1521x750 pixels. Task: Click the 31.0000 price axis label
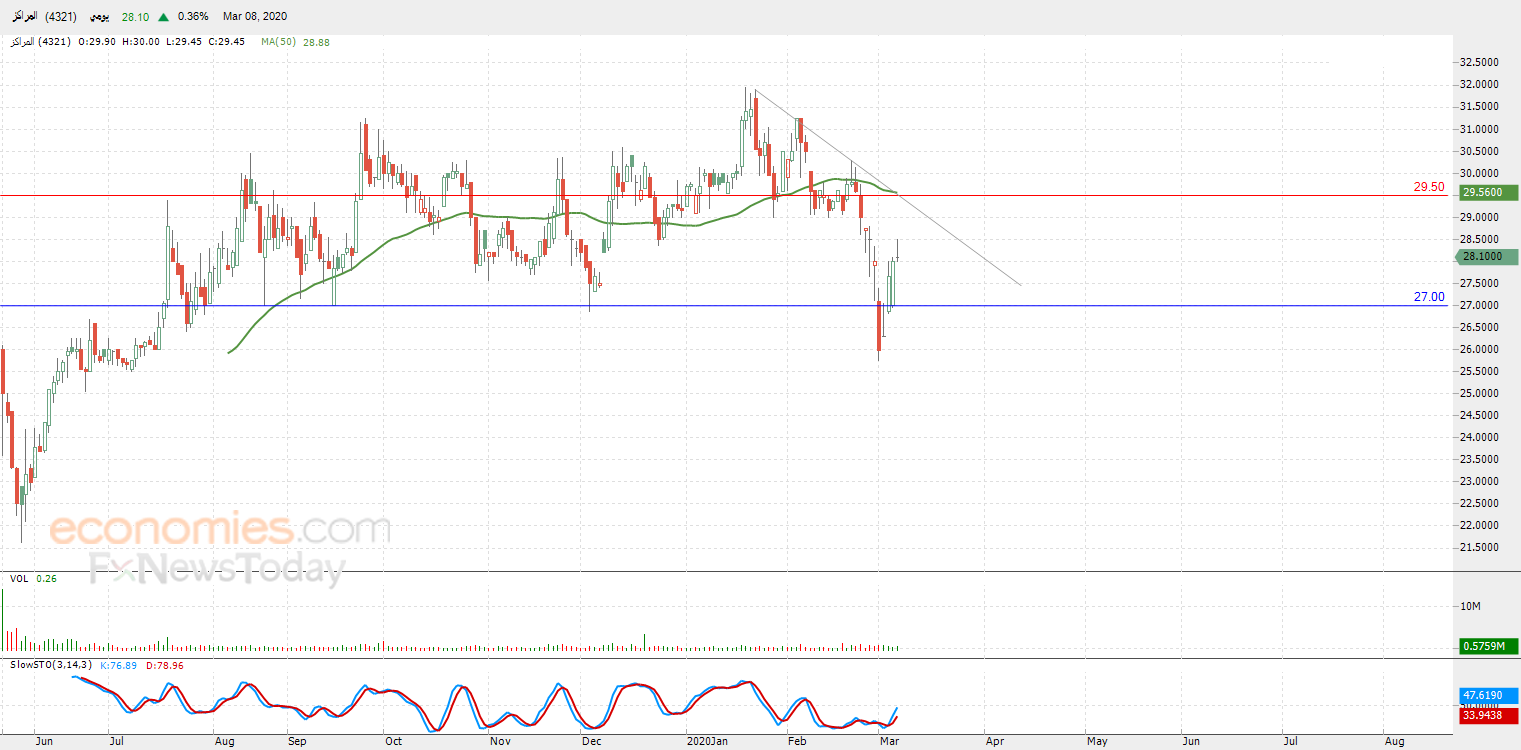[x=1481, y=129]
